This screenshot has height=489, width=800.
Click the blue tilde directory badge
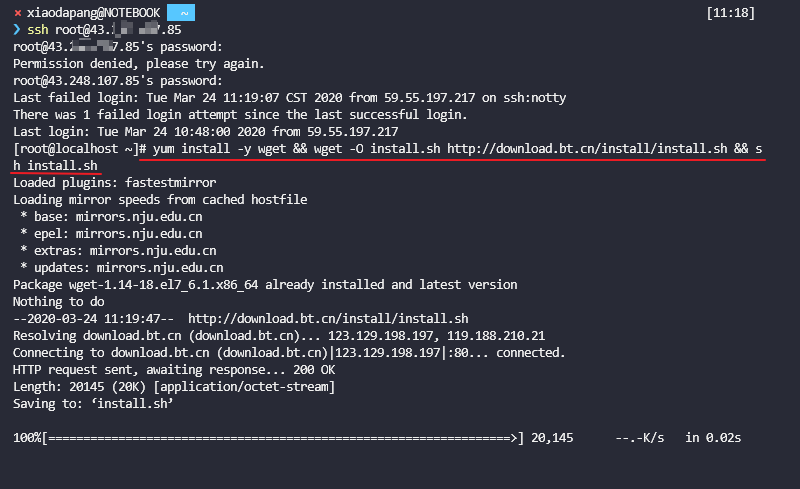pyautogui.click(x=181, y=13)
